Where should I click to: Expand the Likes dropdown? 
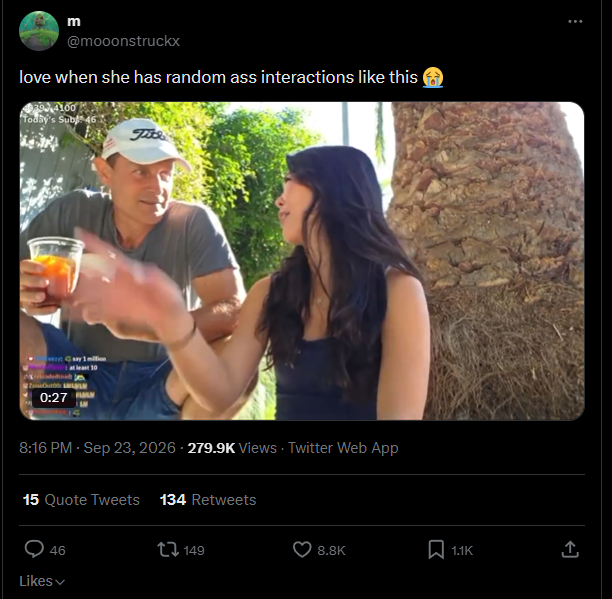click(42, 581)
